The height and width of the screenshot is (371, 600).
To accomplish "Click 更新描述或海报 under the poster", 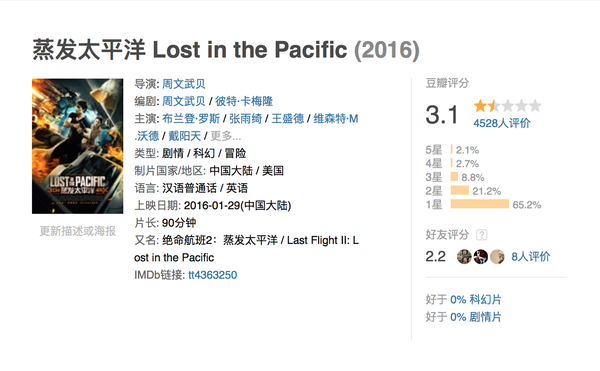I will point(78,231).
